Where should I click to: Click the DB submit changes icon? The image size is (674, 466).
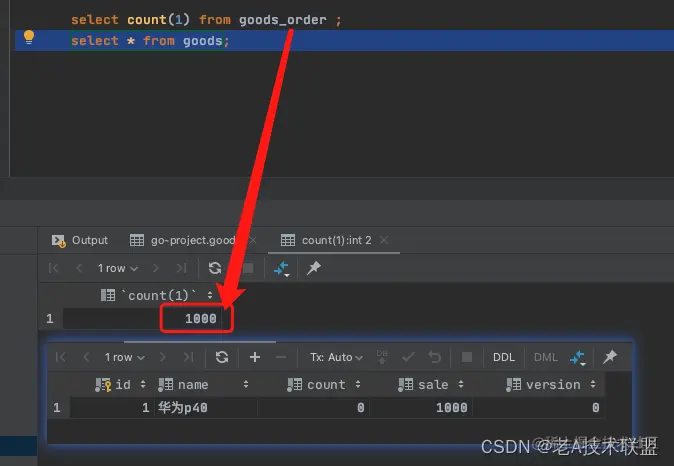pyautogui.click(x=382, y=357)
